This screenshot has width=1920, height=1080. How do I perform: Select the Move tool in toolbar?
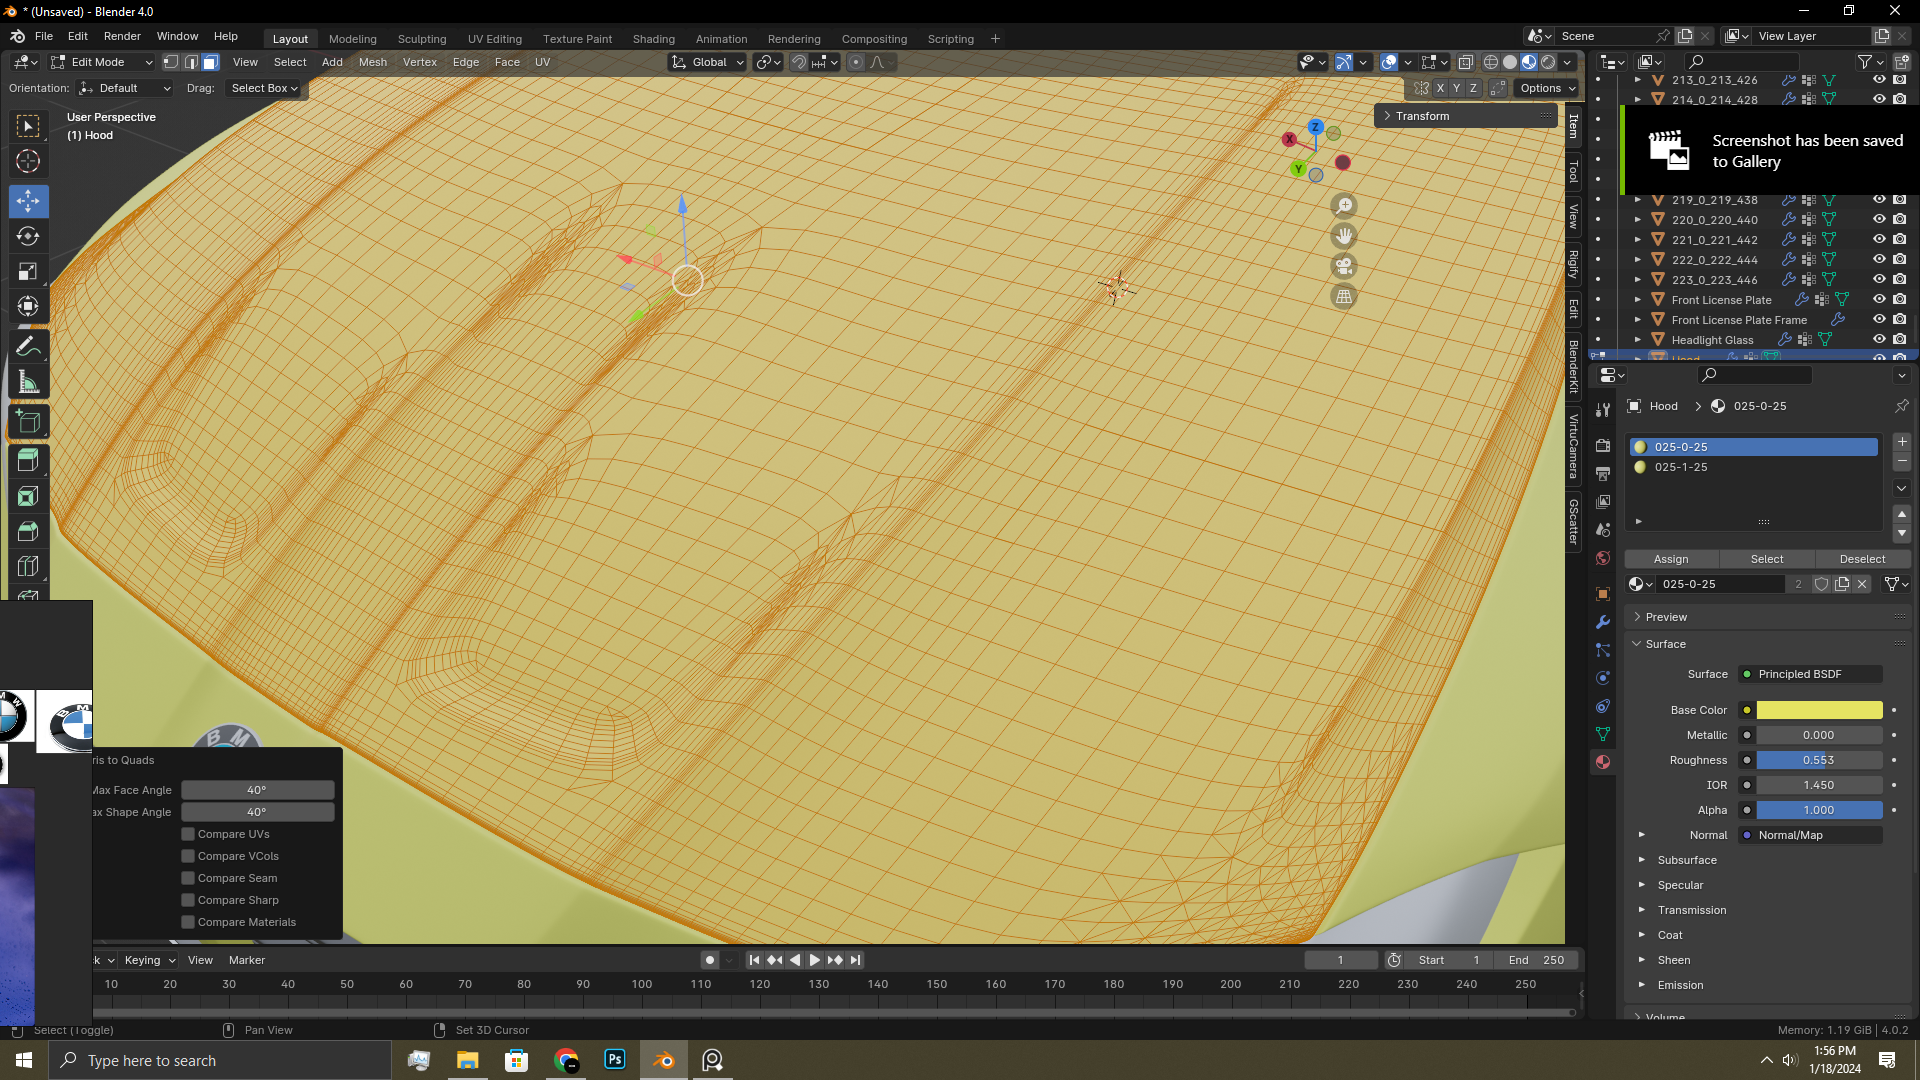click(29, 199)
